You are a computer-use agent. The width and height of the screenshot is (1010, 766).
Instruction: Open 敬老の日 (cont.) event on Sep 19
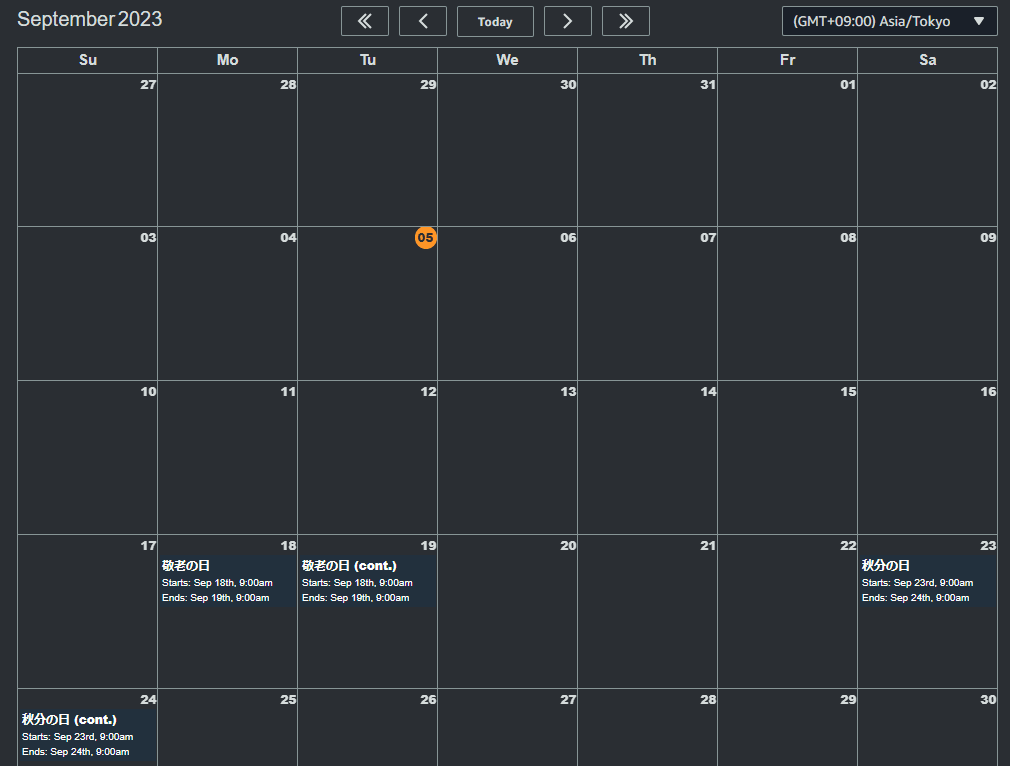point(367,581)
